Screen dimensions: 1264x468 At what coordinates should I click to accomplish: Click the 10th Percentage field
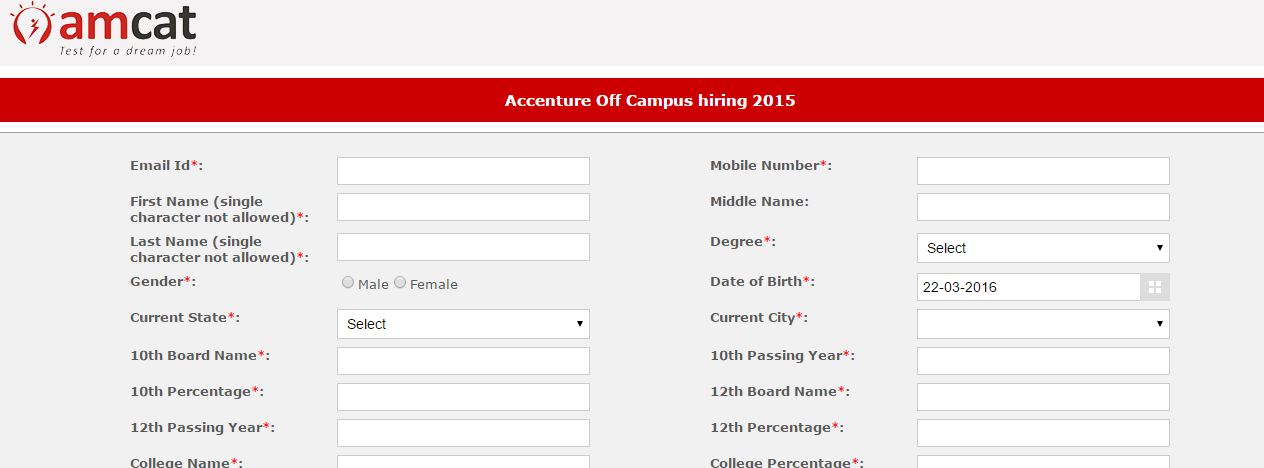[463, 397]
